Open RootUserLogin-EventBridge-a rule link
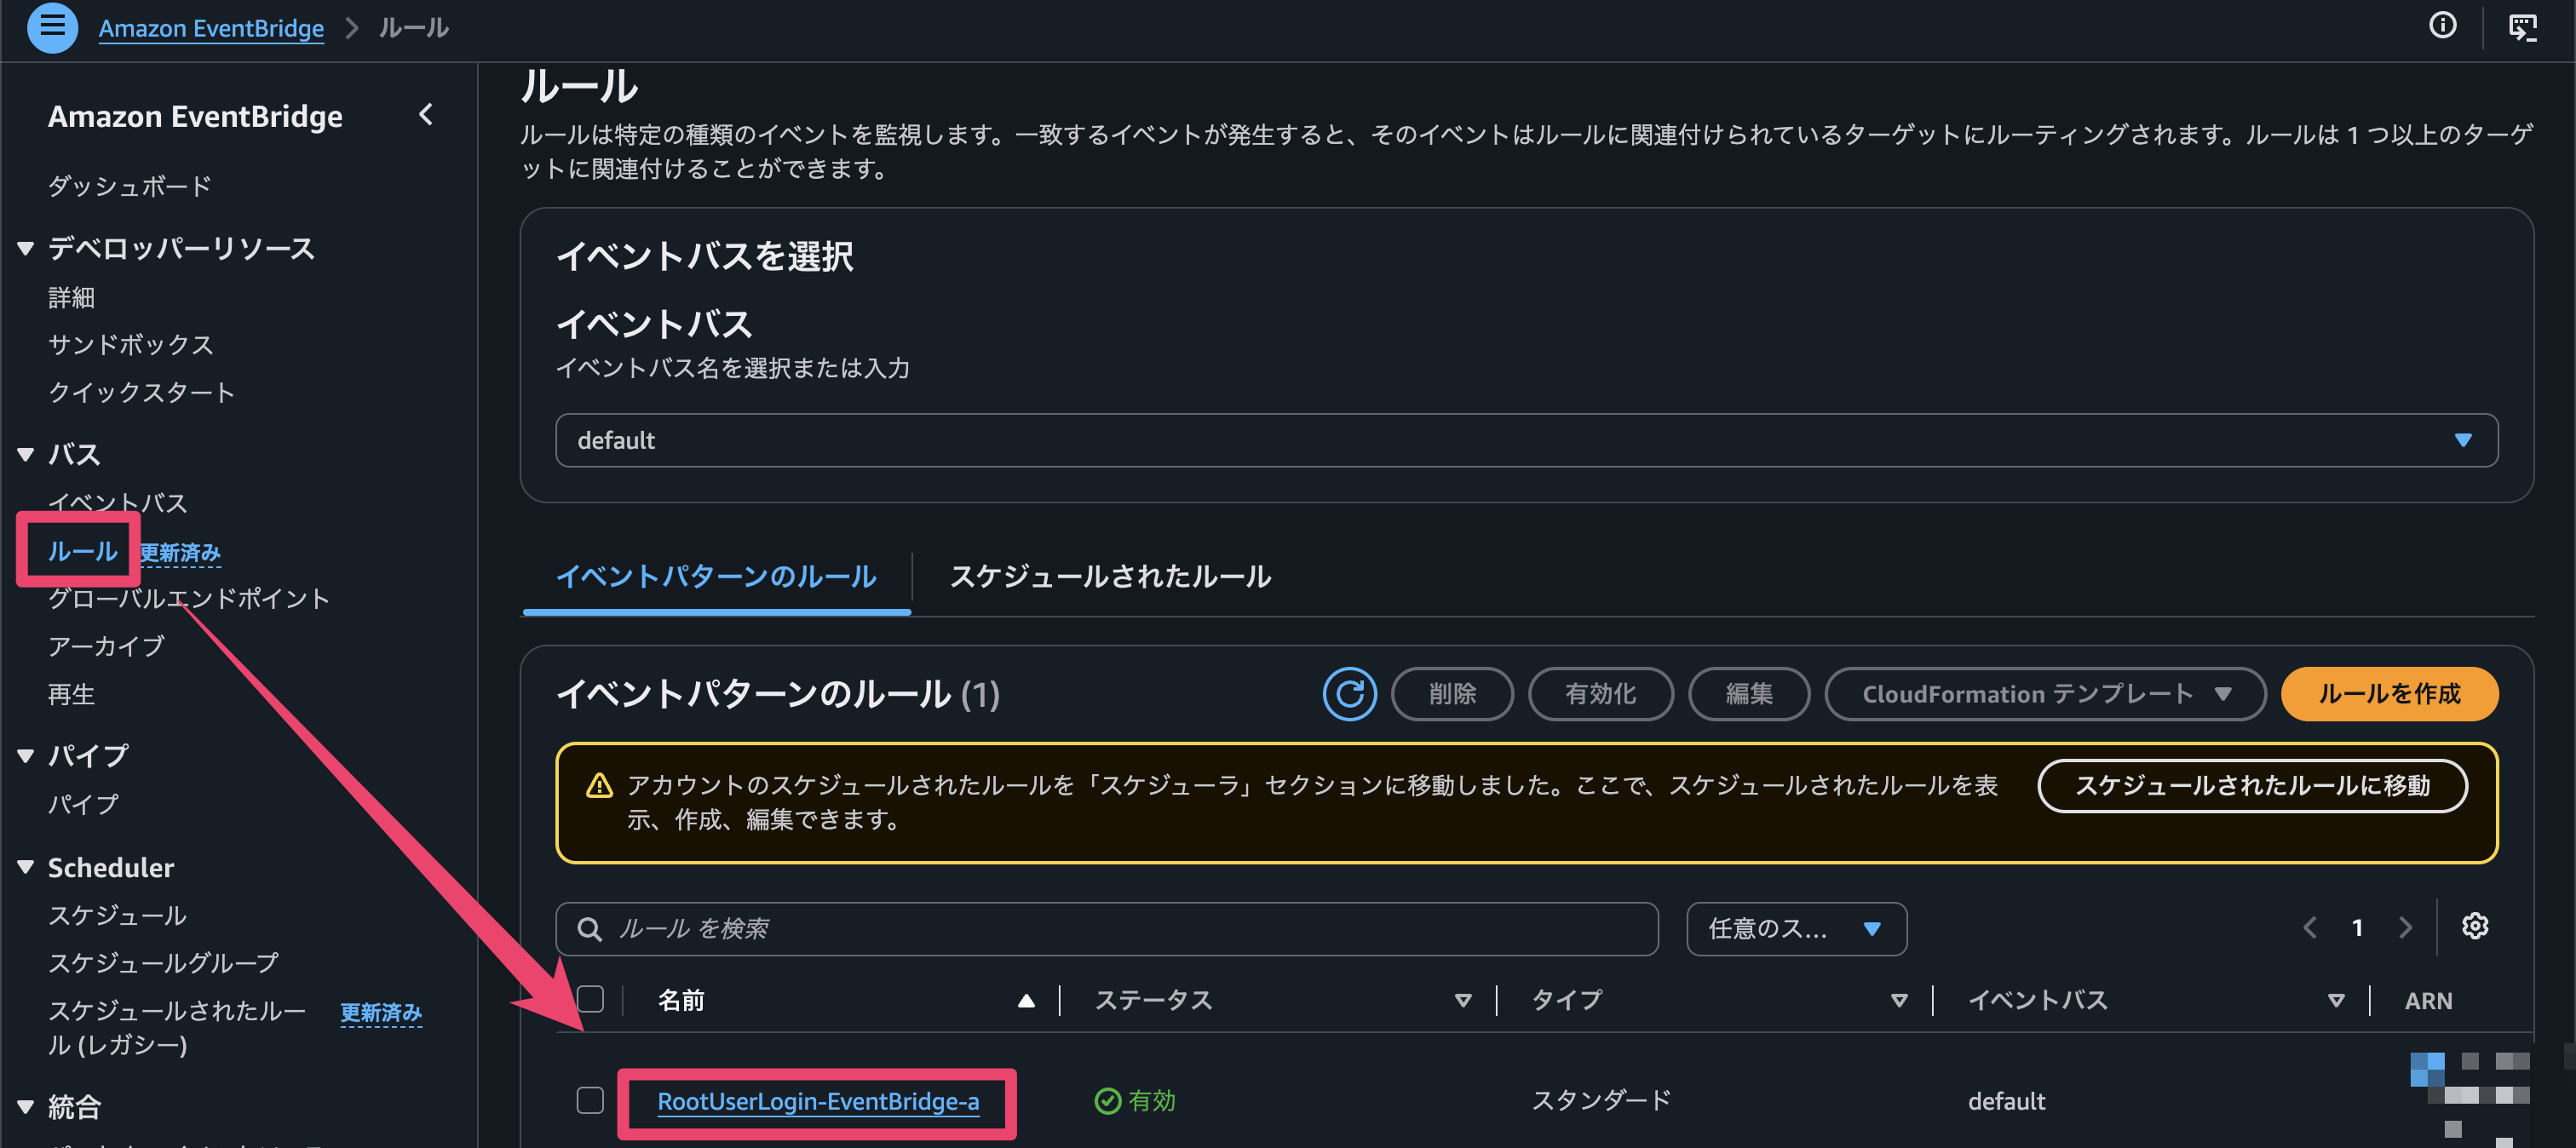Viewport: 2576px width, 1148px height. (x=818, y=1102)
